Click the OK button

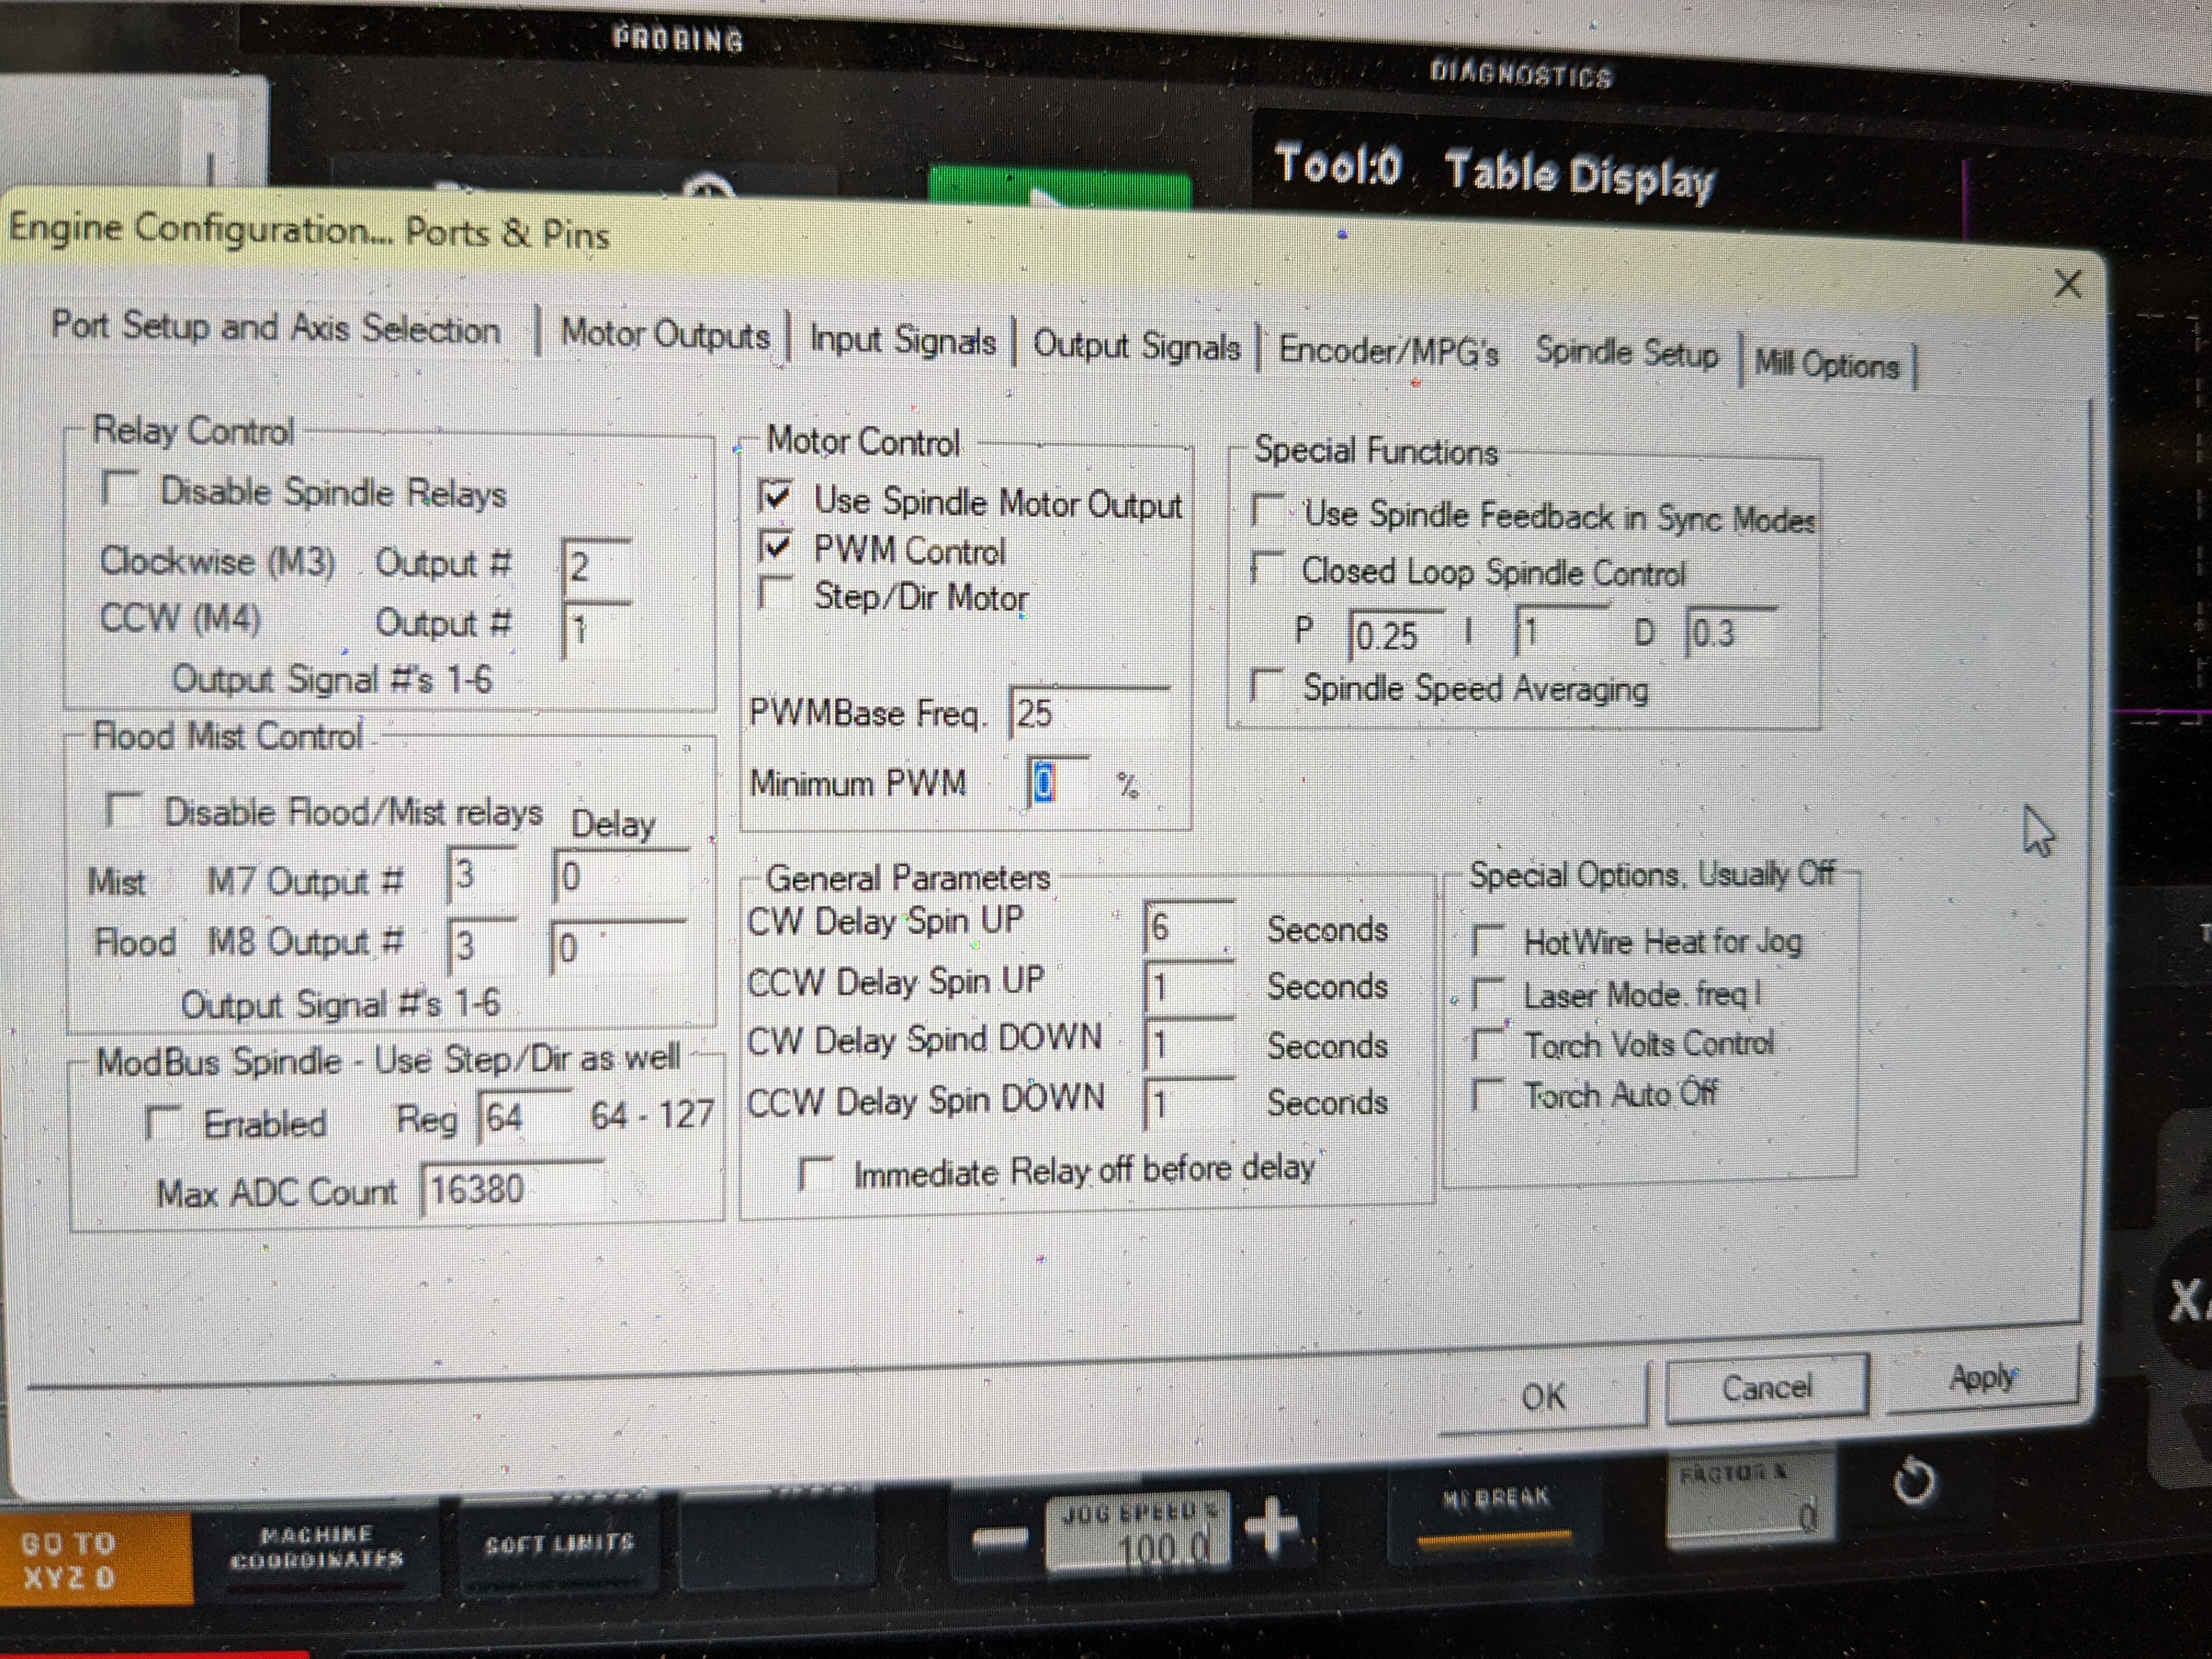point(1543,1396)
